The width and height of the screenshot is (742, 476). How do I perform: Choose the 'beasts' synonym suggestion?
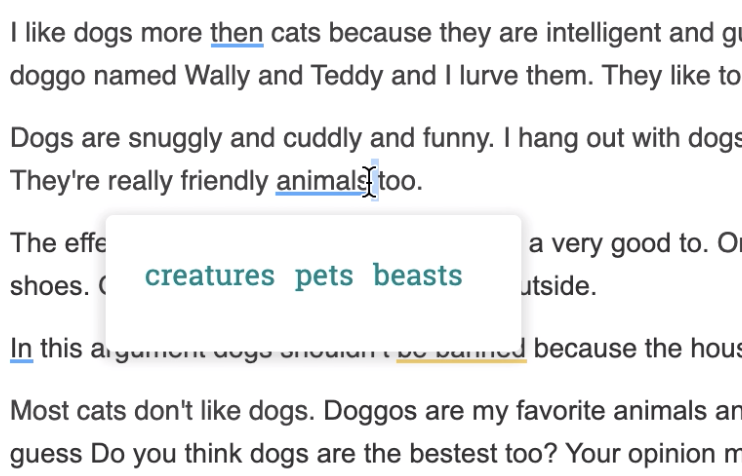click(417, 275)
